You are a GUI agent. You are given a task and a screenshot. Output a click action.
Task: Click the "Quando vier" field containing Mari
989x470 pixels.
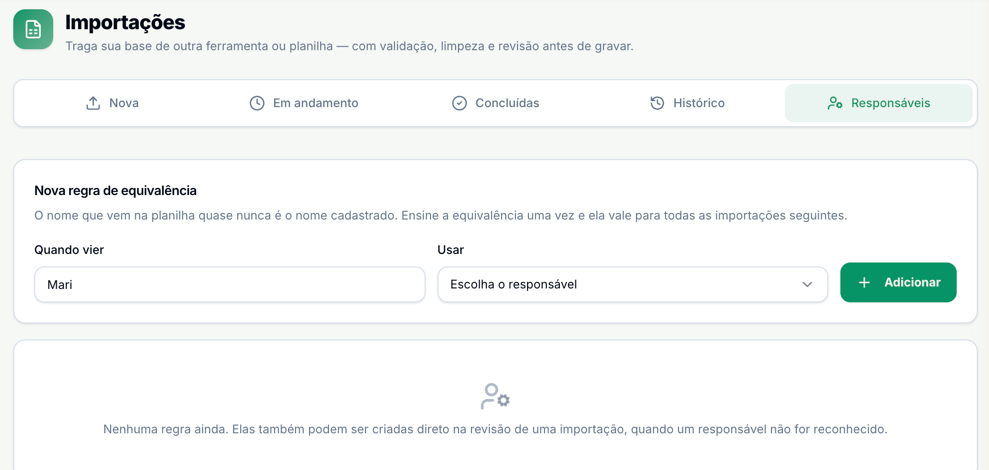pyautogui.click(x=230, y=285)
